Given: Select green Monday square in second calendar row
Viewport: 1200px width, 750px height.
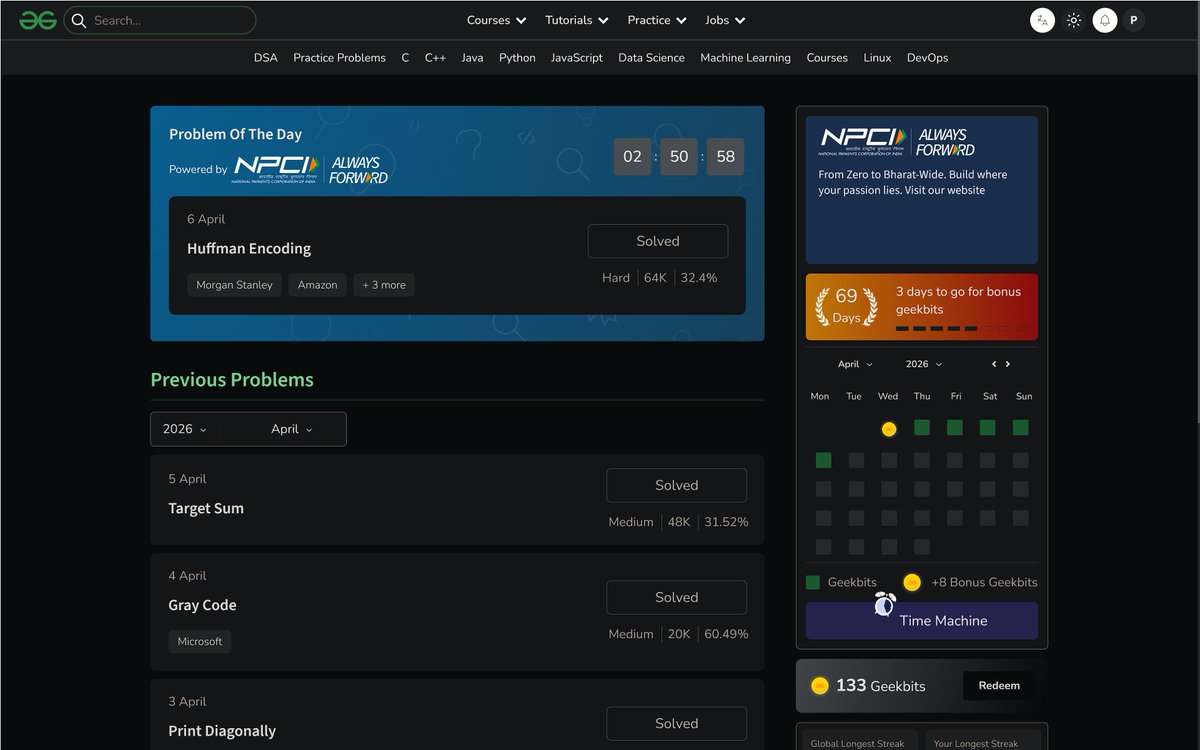Looking at the screenshot, I should (823, 460).
